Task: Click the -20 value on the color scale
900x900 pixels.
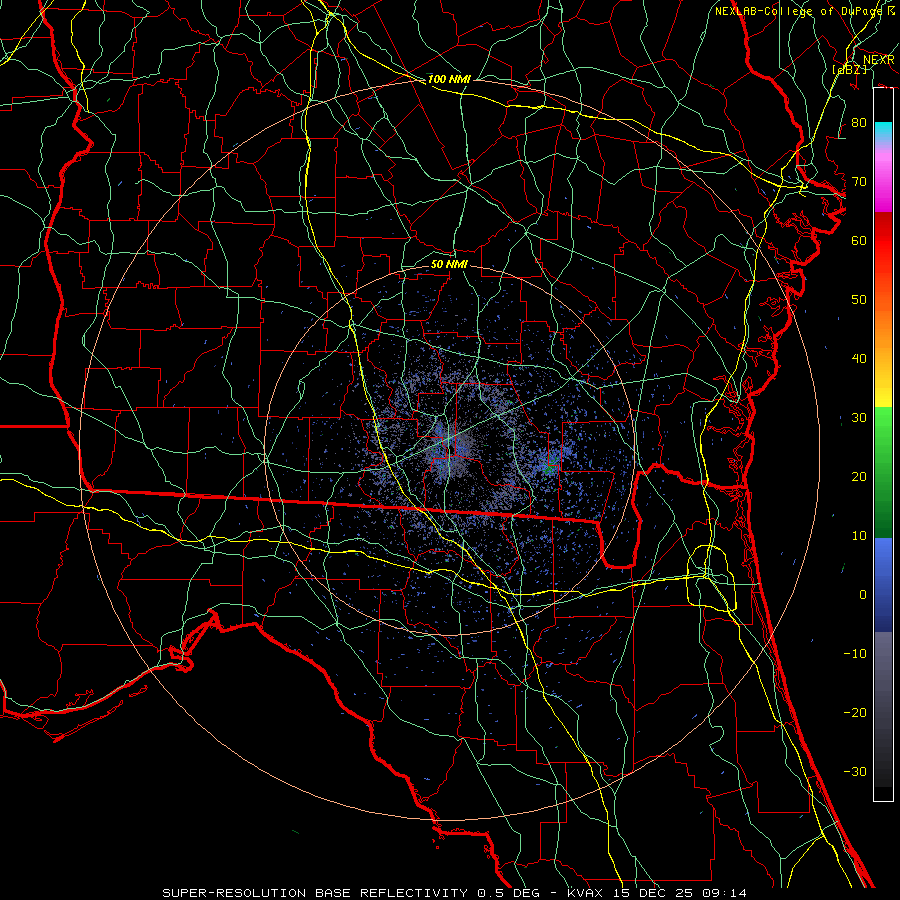Action: tap(855, 713)
